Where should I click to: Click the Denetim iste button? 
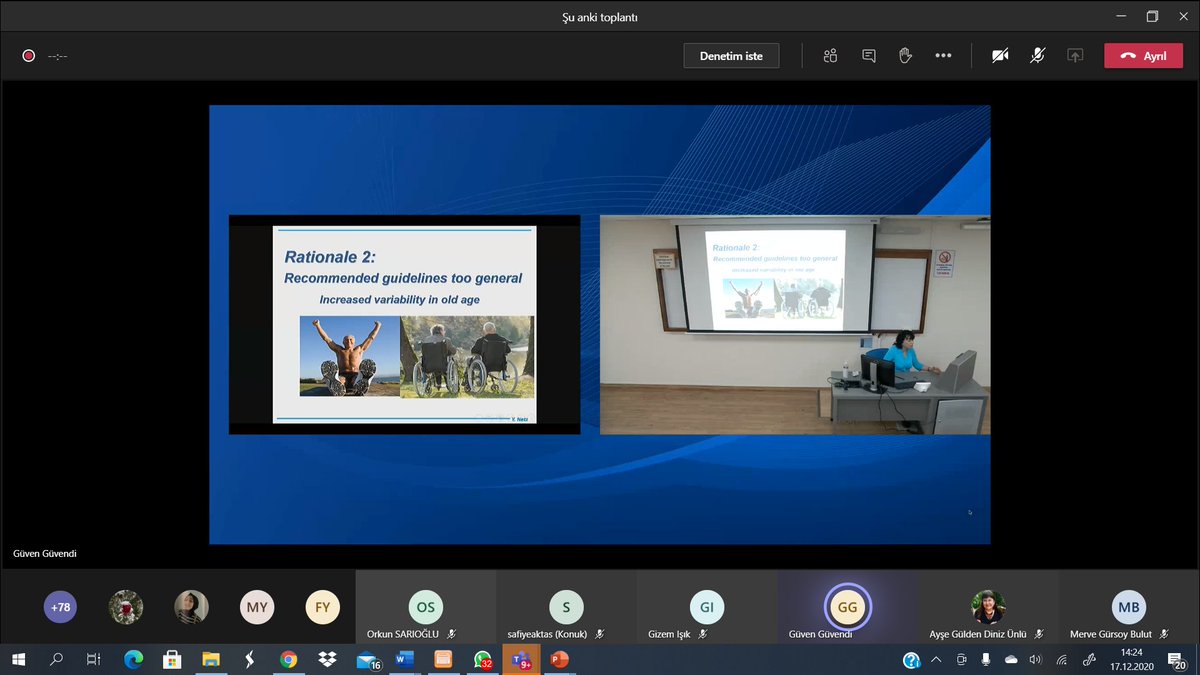731,56
